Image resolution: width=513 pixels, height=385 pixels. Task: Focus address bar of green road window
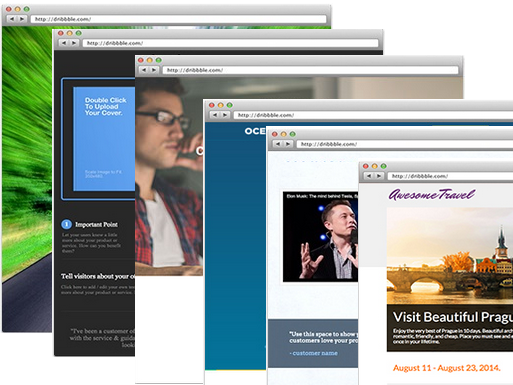(x=178, y=19)
